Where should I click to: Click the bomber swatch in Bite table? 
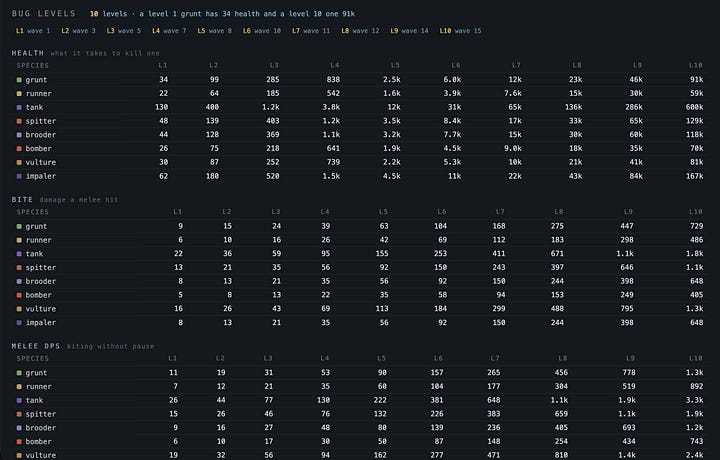(19, 295)
